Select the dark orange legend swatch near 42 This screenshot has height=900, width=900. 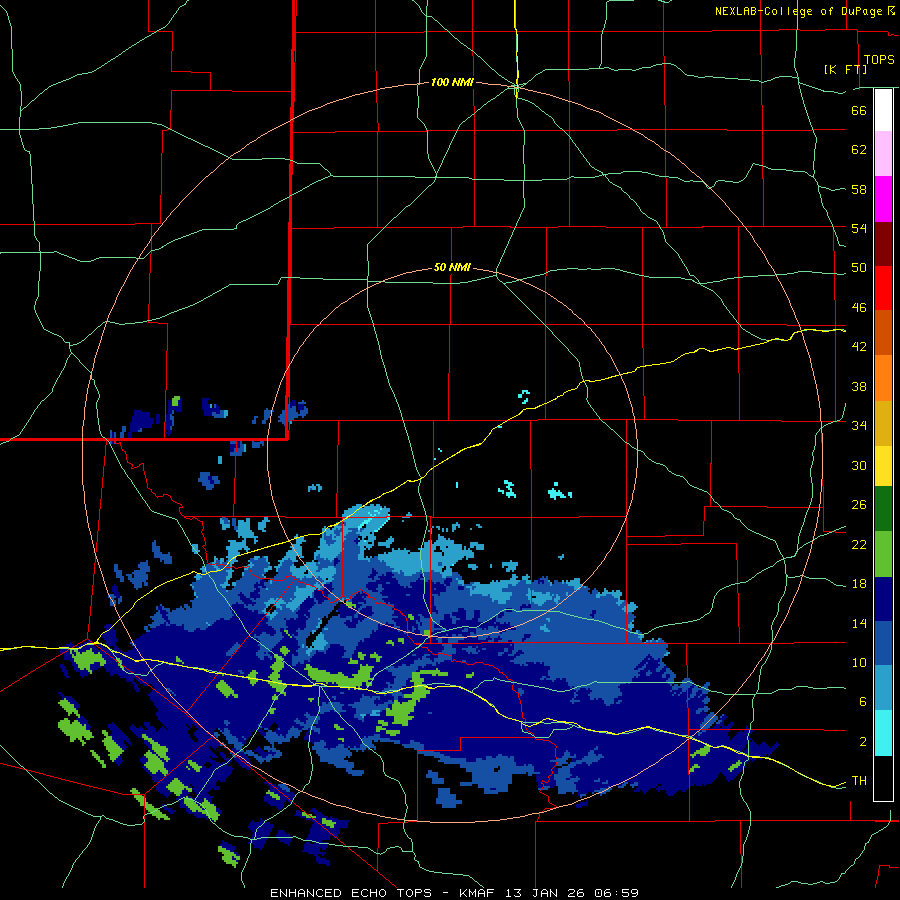pos(883,333)
